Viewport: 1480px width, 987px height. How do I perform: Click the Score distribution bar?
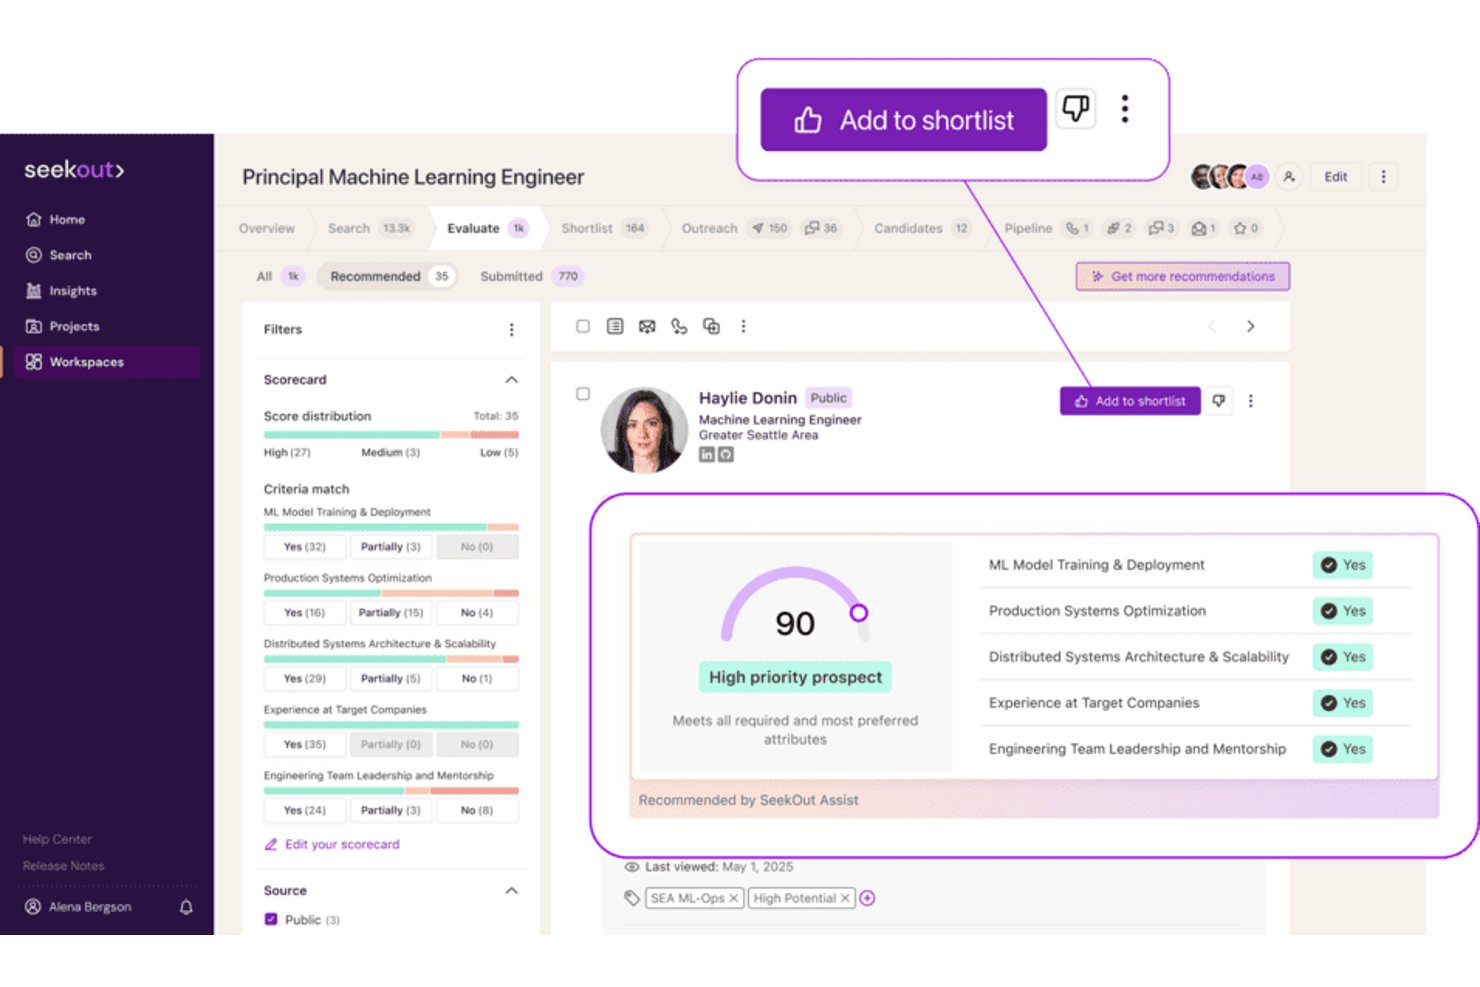coord(391,435)
